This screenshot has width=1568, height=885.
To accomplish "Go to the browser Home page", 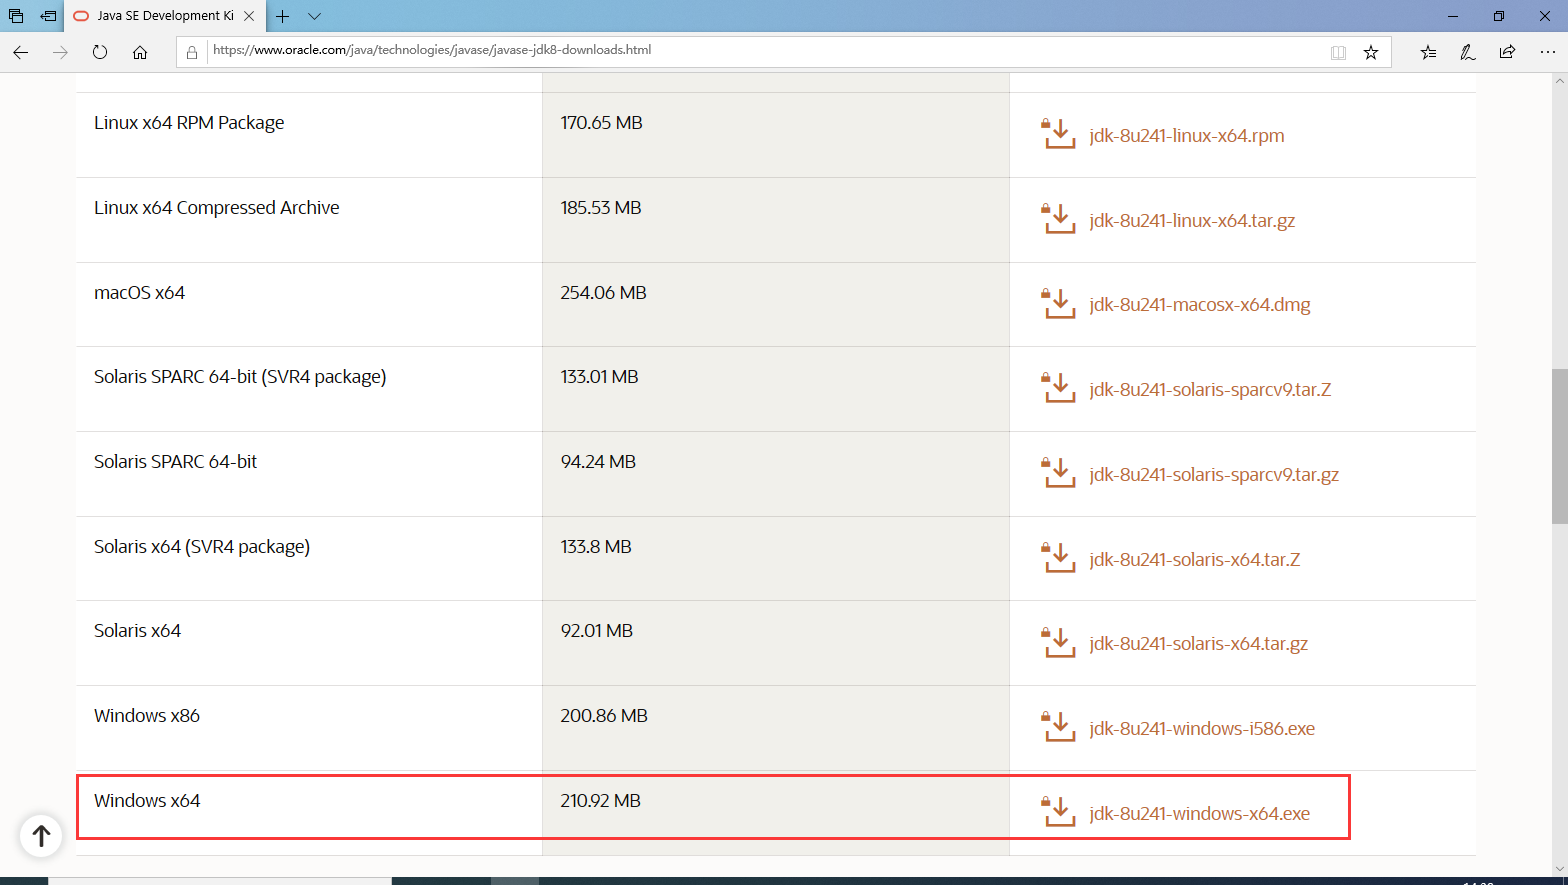I will pyautogui.click(x=140, y=52).
